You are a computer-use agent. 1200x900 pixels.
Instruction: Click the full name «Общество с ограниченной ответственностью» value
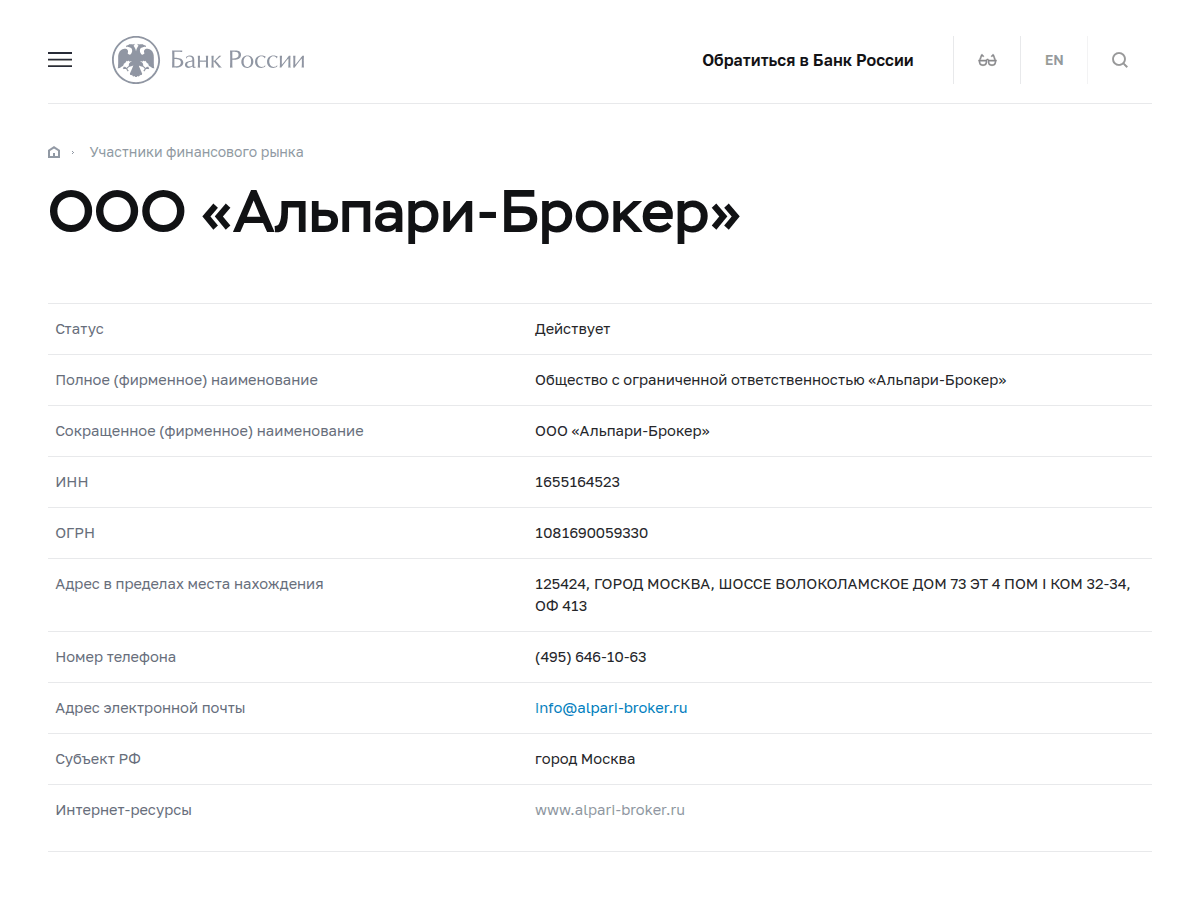[x=770, y=380]
